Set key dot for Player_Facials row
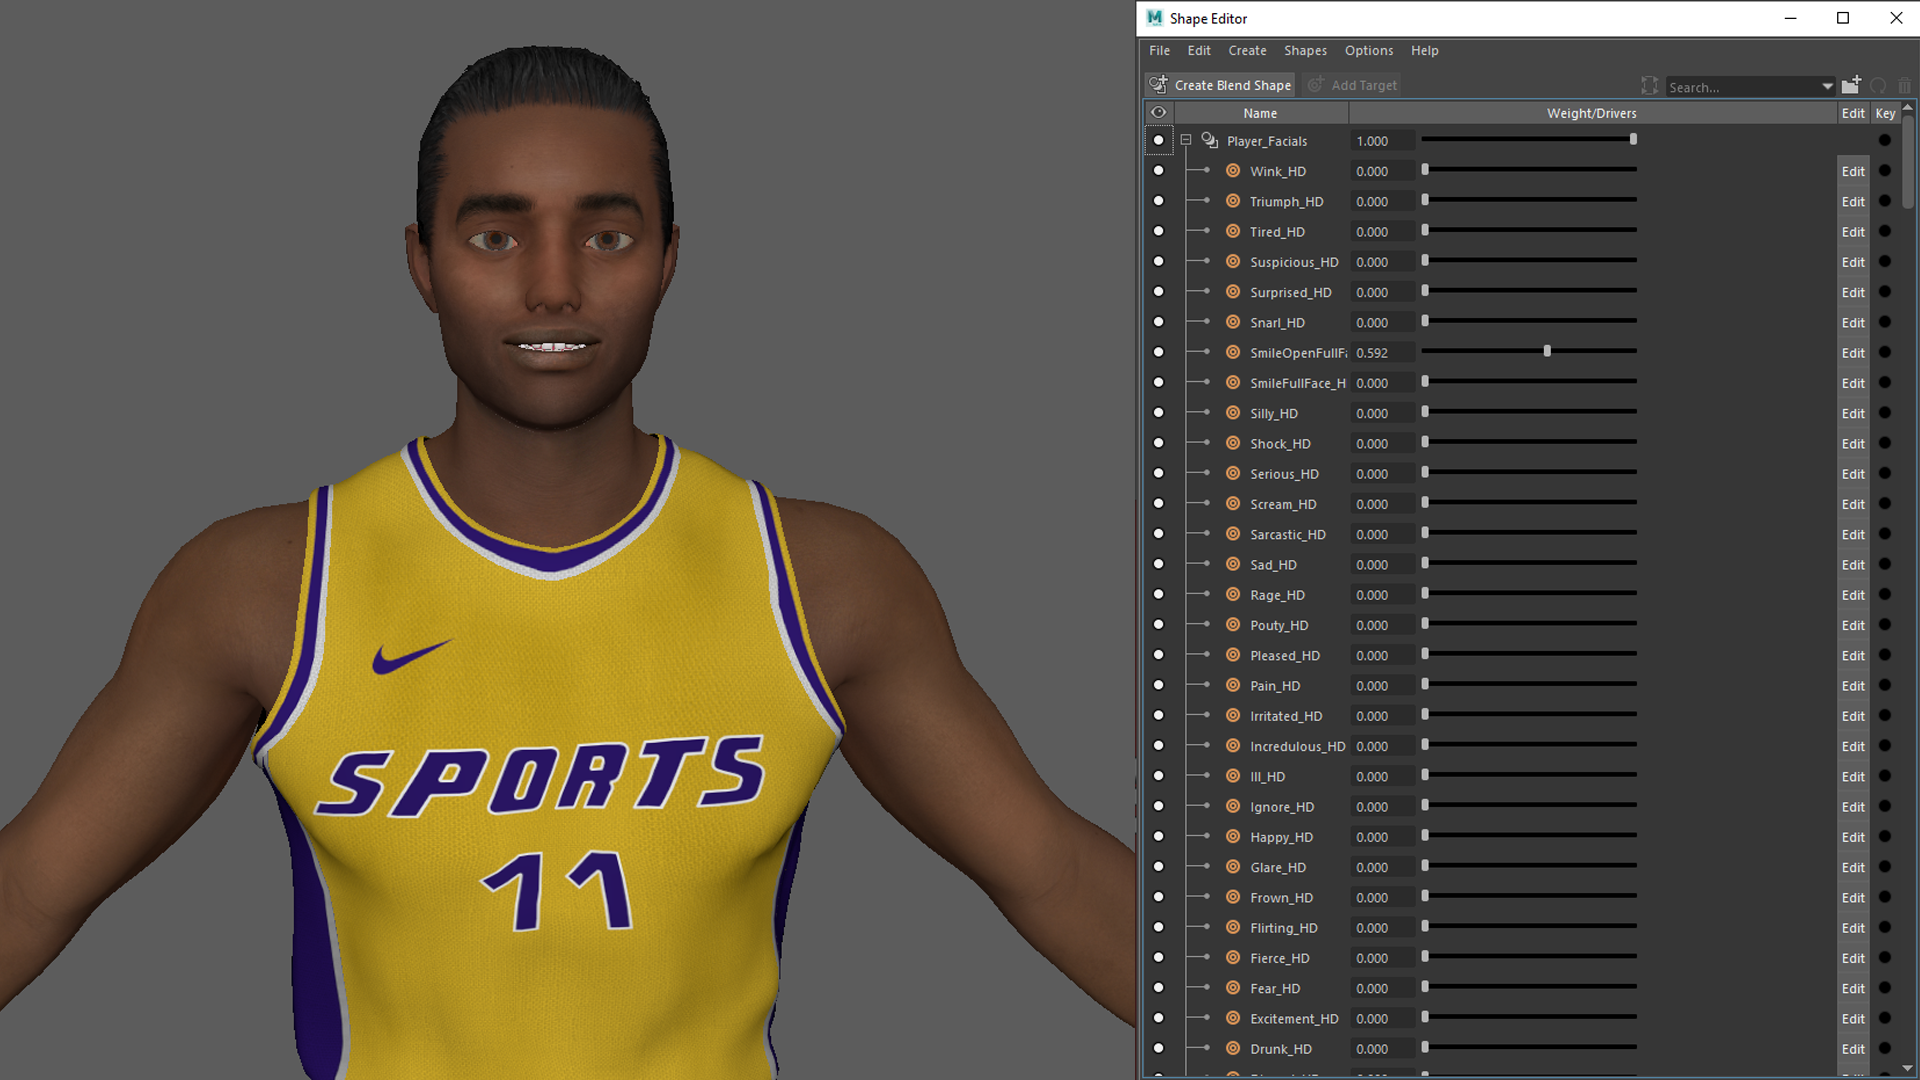Image resolution: width=1920 pixels, height=1080 pixels. (x=1885, y=141)
